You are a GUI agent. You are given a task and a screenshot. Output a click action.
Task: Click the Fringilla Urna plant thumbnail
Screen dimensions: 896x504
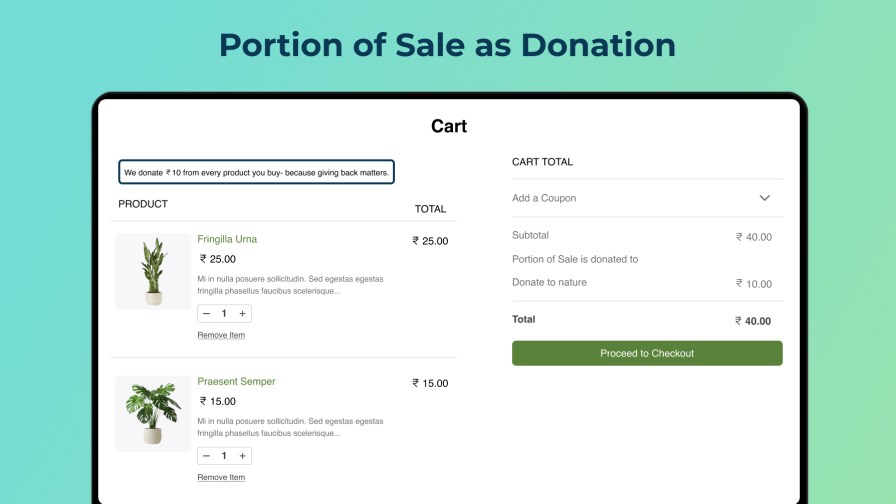click(153, 271)
